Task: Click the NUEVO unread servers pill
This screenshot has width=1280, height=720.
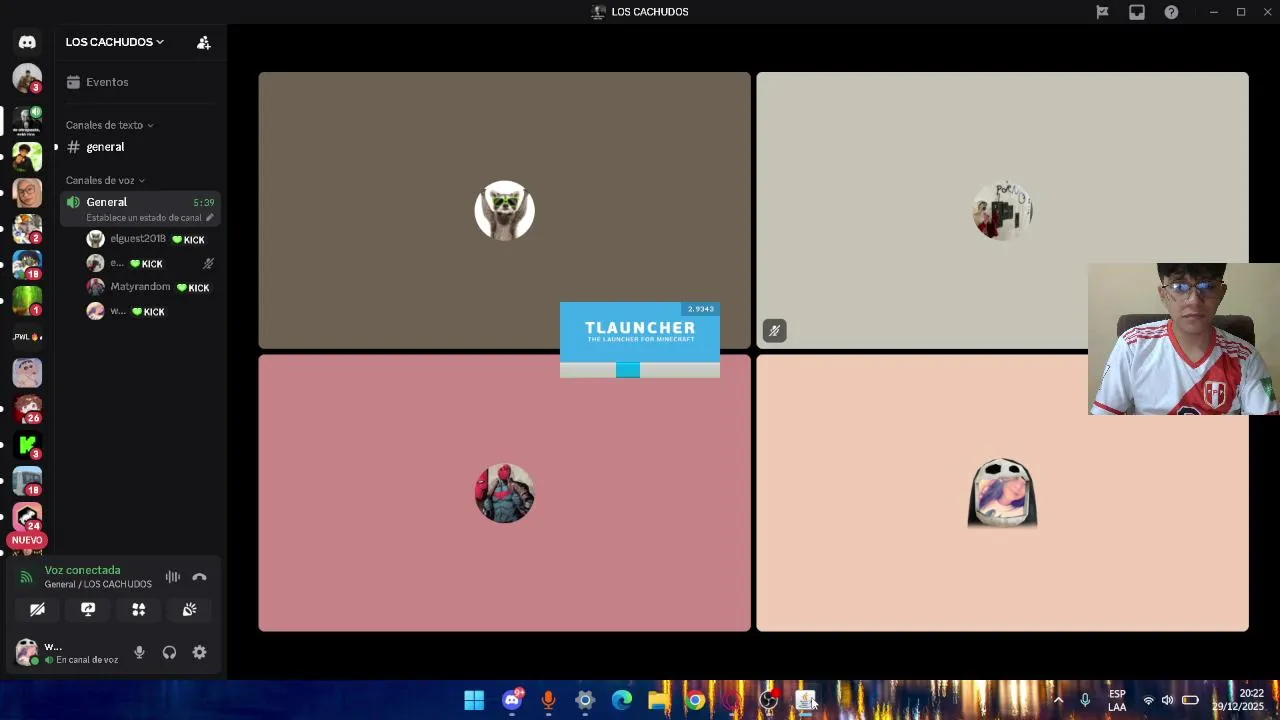Action: coord(27,540)
